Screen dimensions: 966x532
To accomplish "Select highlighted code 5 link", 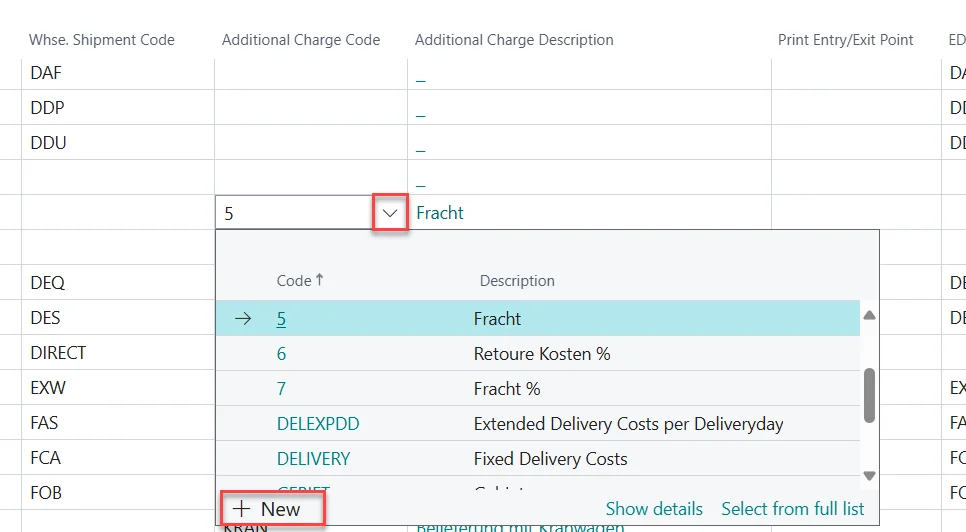I will click(x=281, y=319).
